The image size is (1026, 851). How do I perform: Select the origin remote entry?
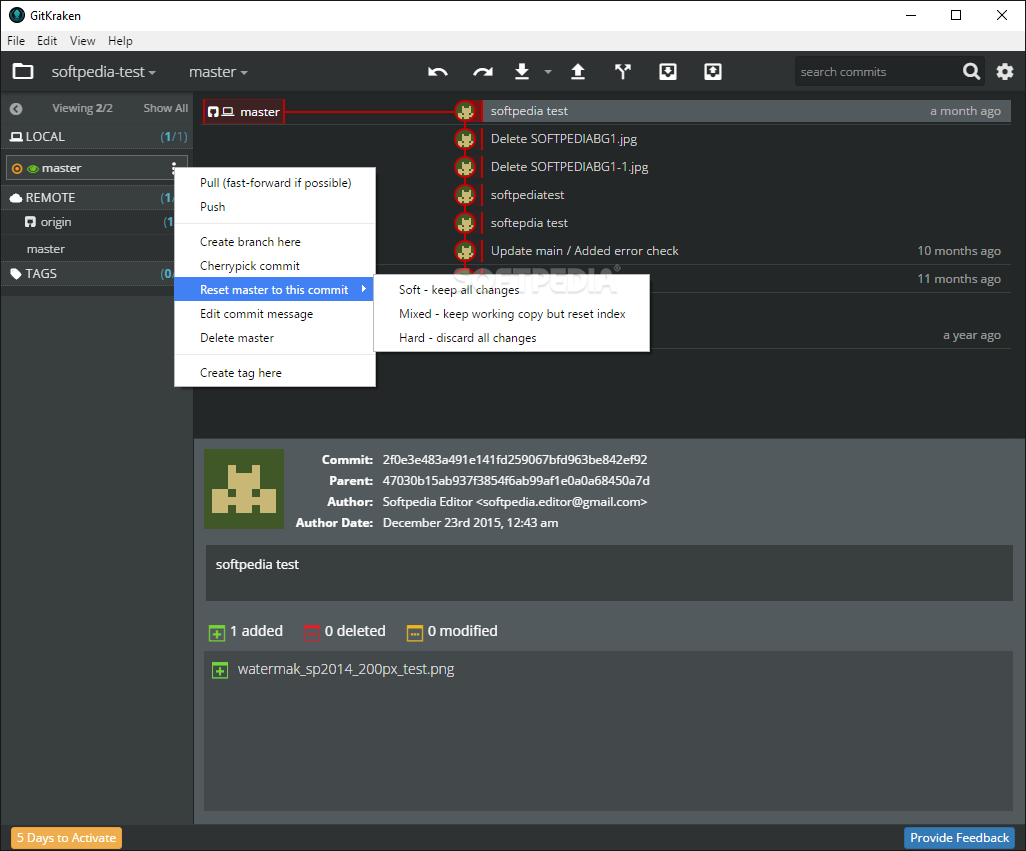[x=56, y=222]
